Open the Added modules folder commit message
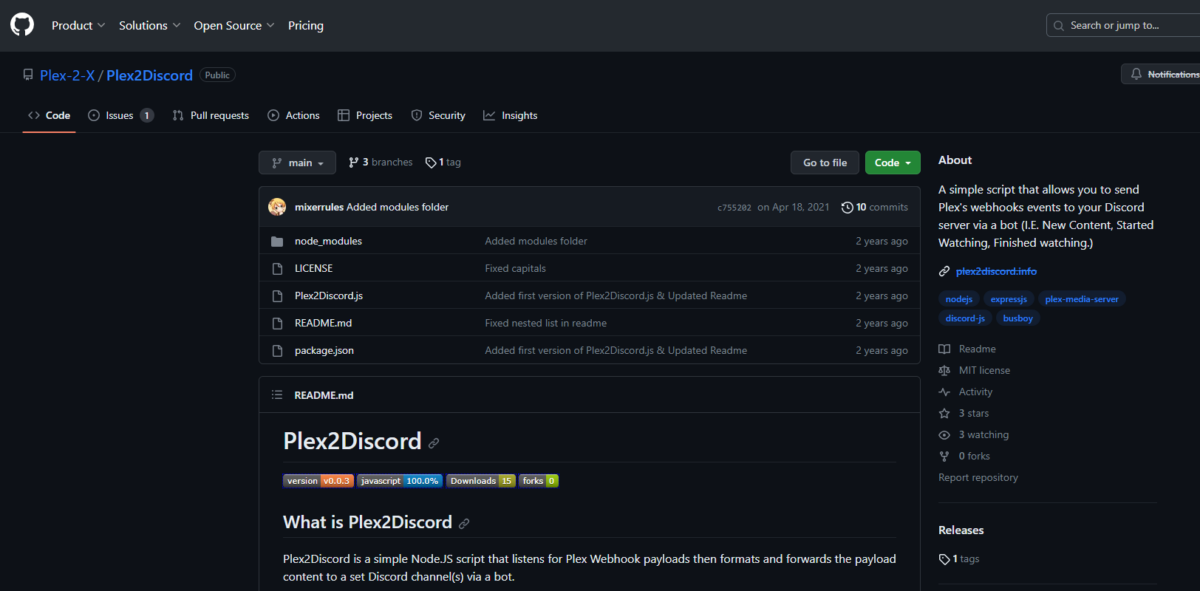The height and width of the screenshot is (591, 1200). click(x=398, y=207)
